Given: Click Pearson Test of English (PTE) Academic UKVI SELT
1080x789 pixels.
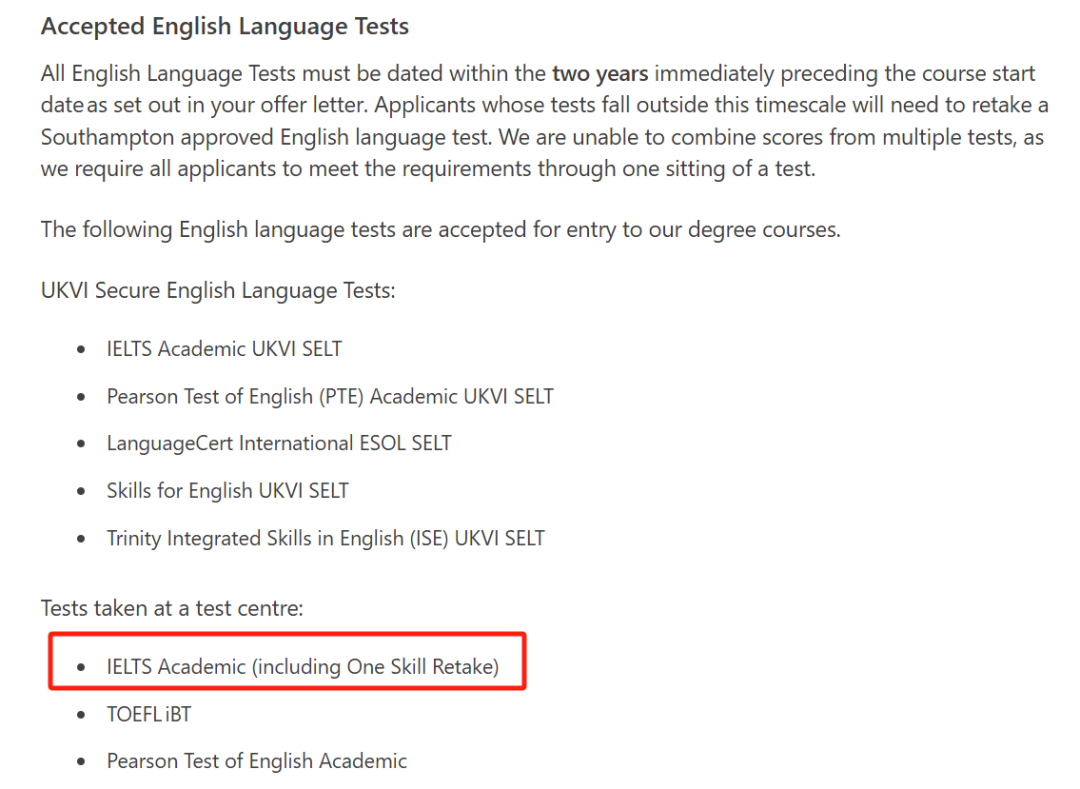Looking at the screenshot, I should tap(330, 397).
